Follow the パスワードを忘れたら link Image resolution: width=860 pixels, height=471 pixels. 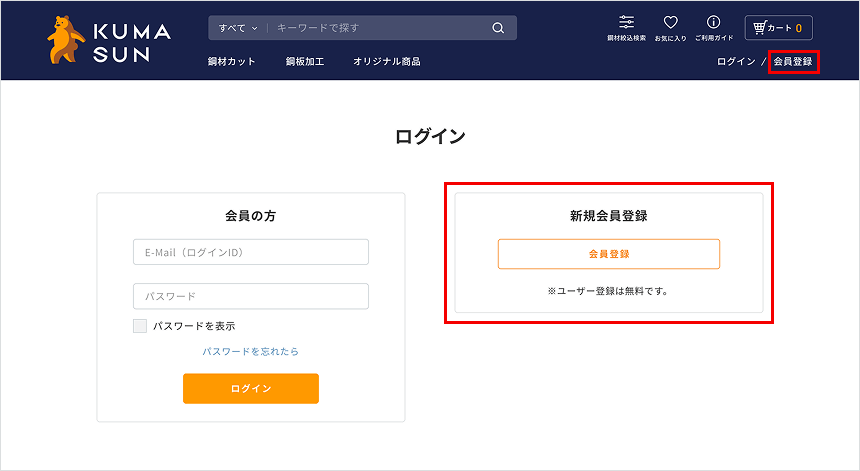[x=250, y=352]
